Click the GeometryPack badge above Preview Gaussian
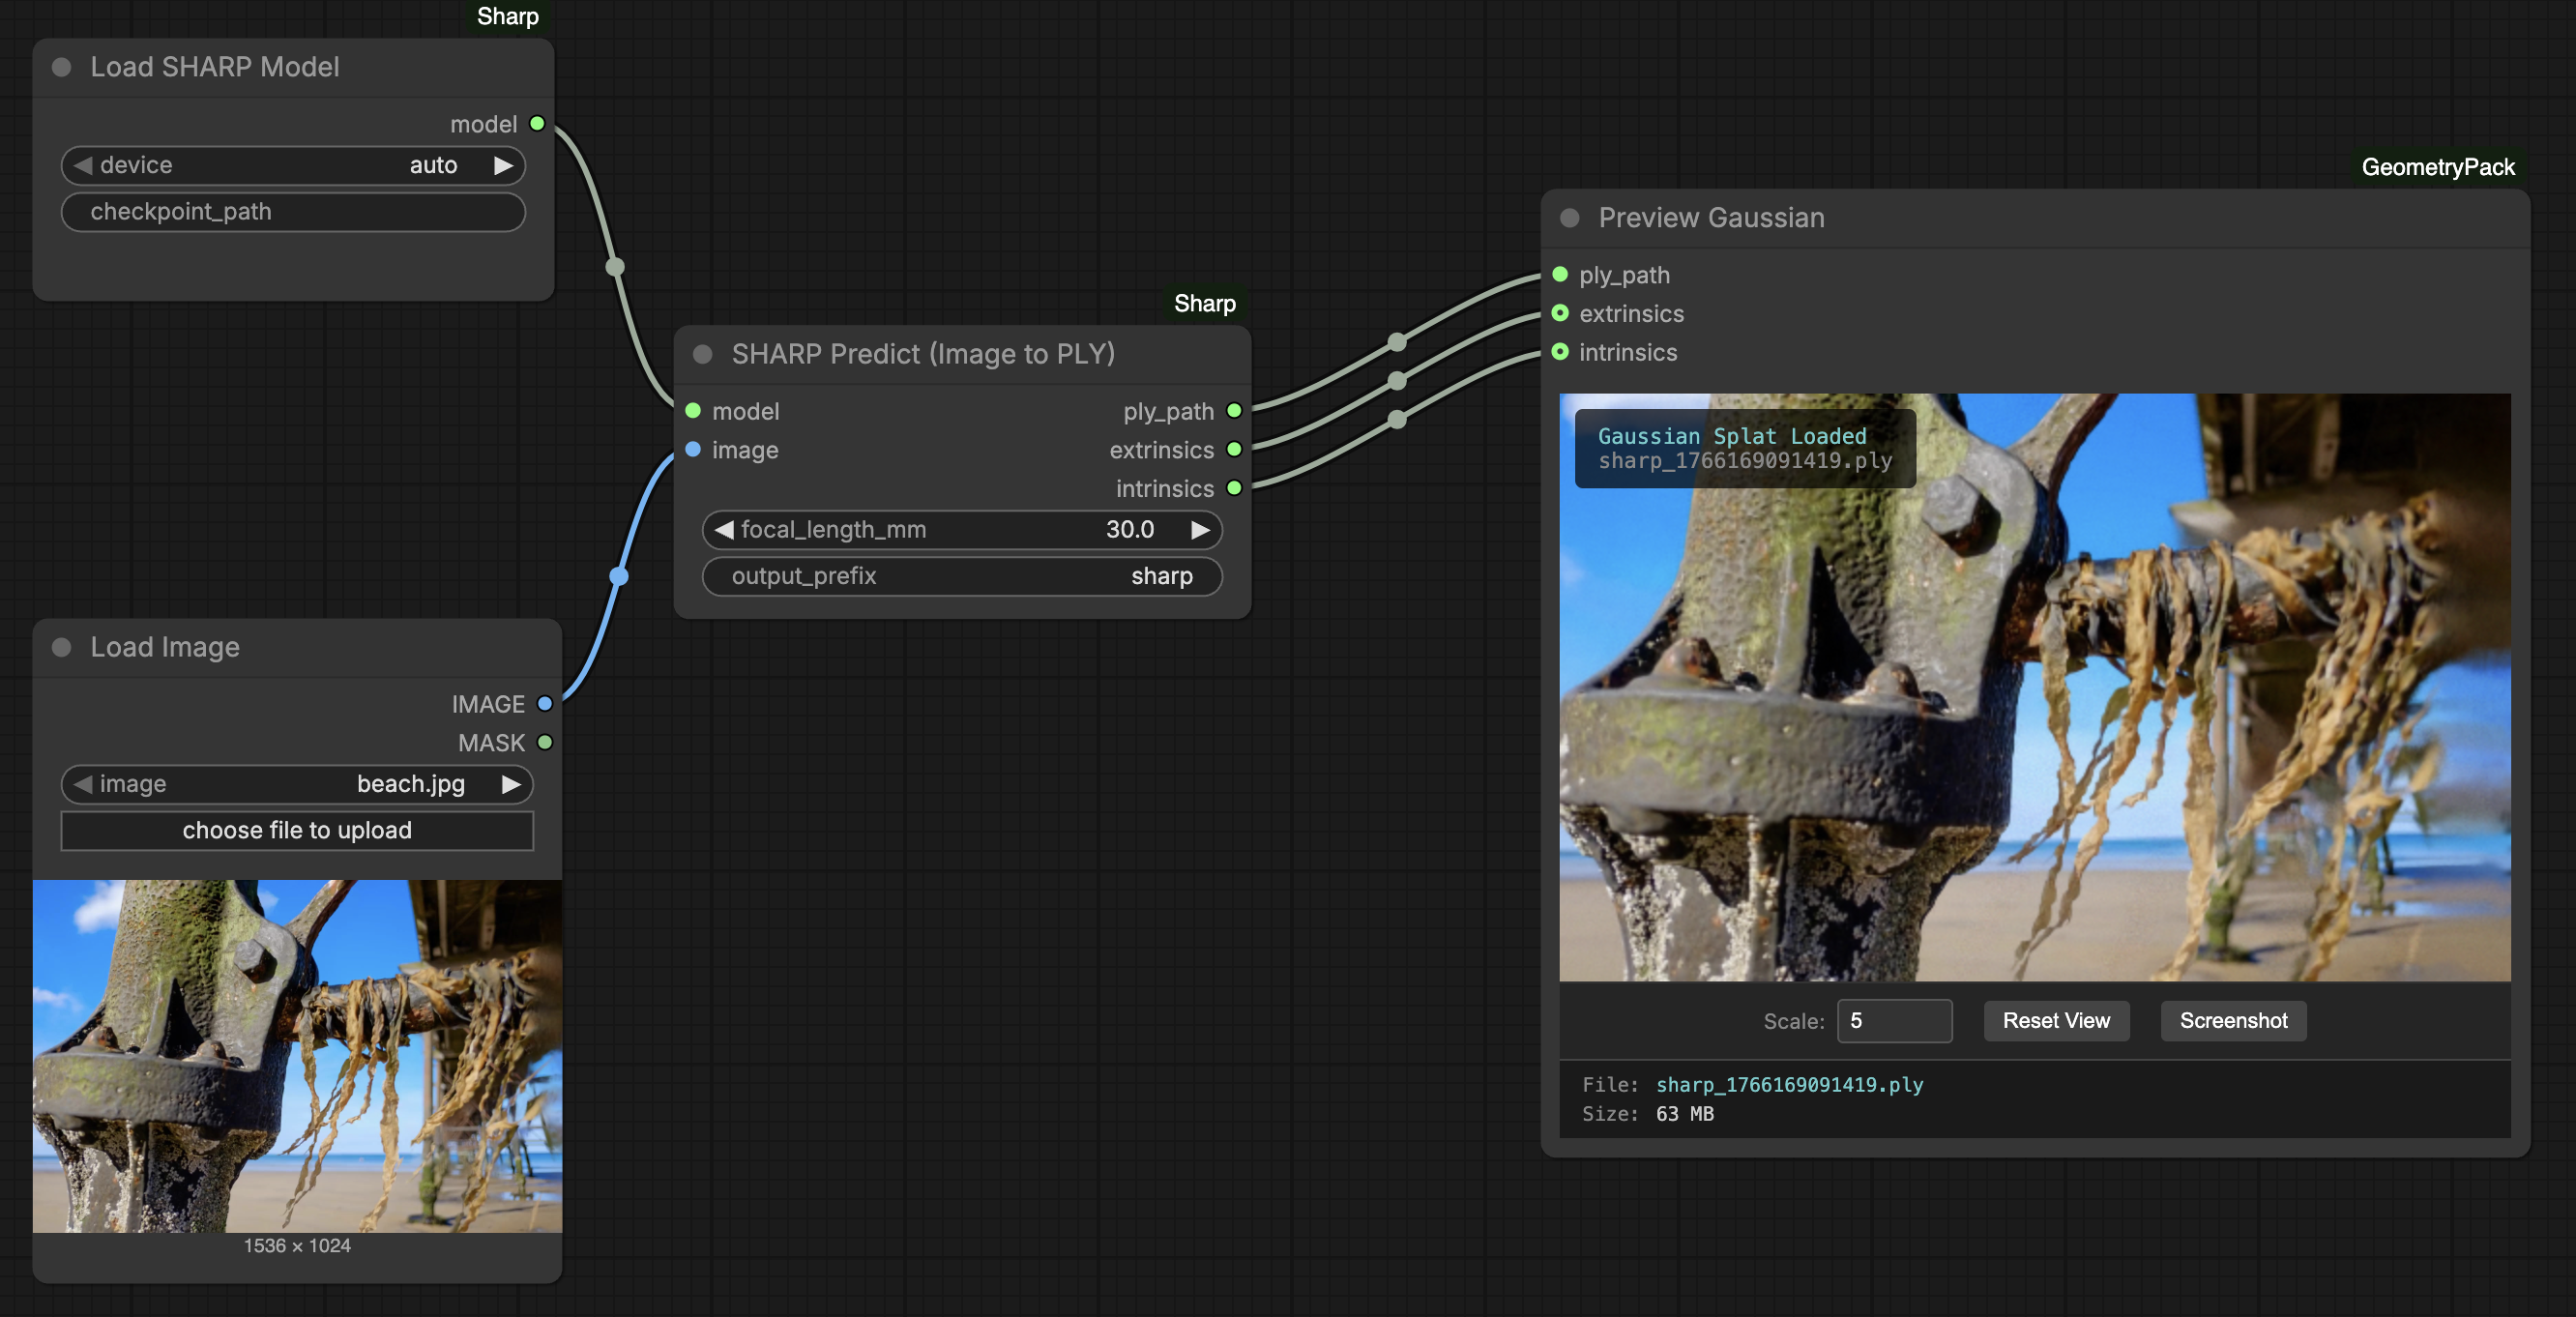Image resolution: width=2576 pixels, height=1317 pixels. click(2437, 167)
